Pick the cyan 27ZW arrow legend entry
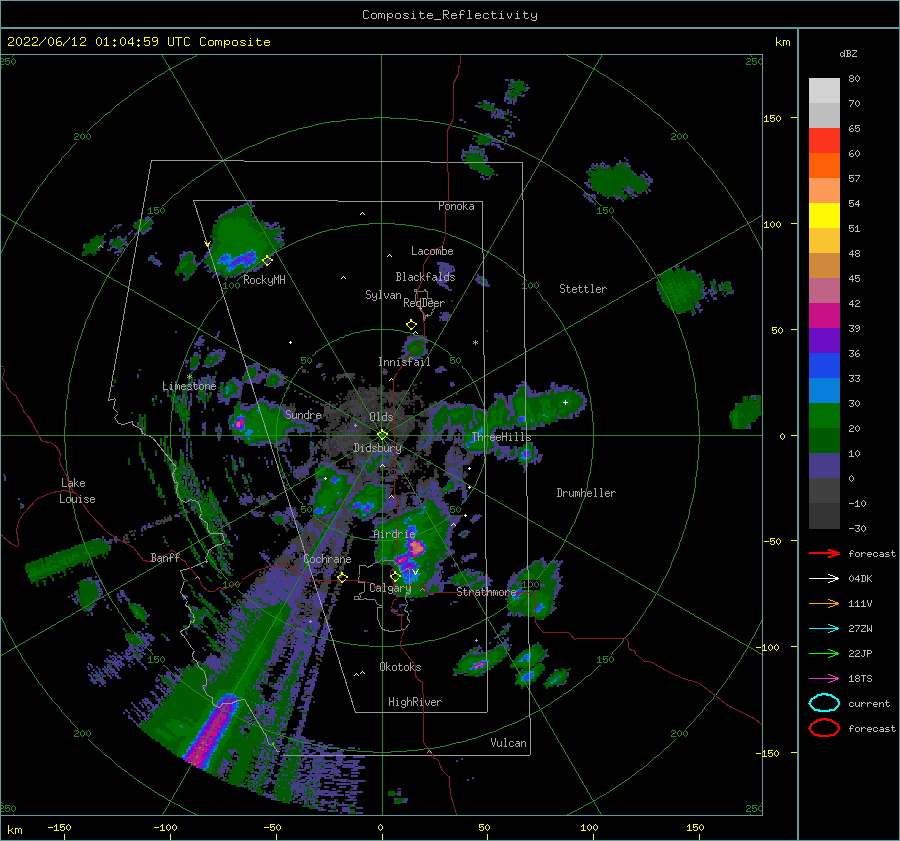 (x=824, y=629)
